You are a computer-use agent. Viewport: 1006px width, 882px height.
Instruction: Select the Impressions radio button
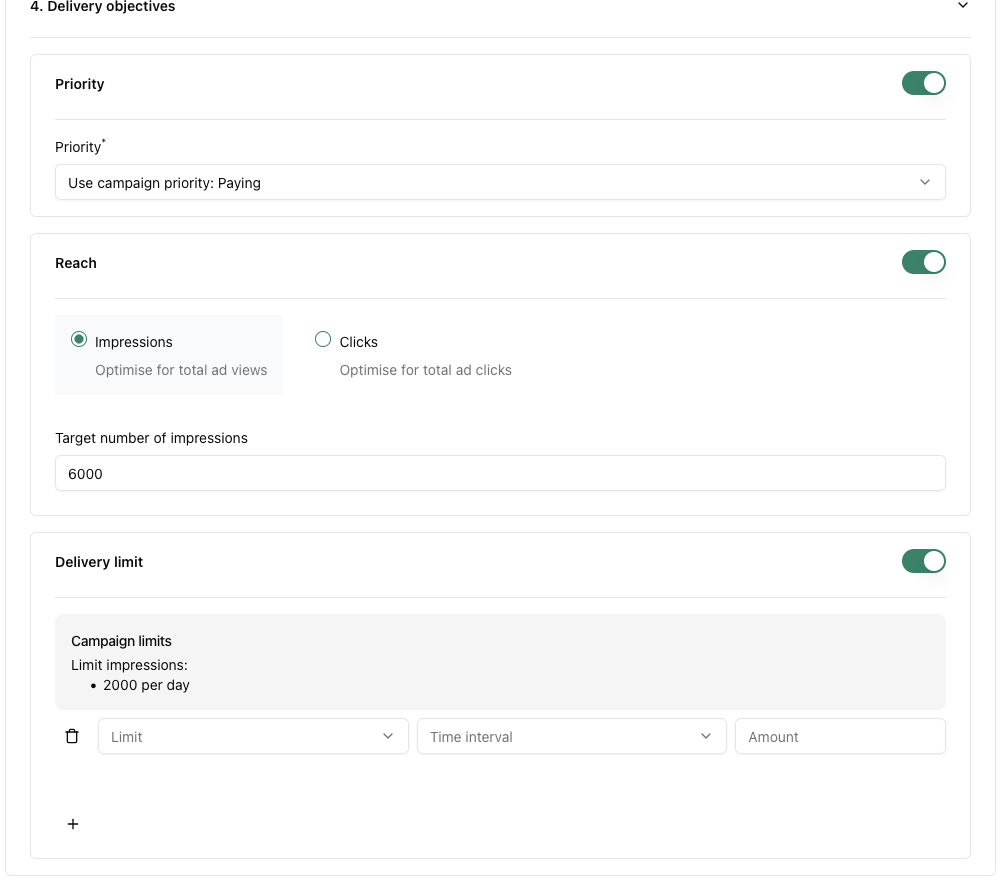[79, 340]
